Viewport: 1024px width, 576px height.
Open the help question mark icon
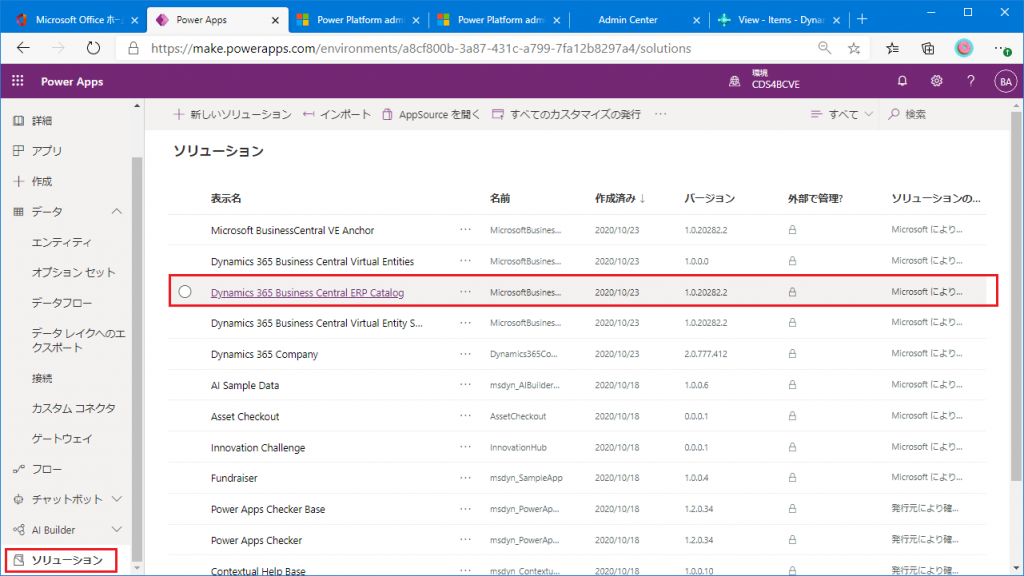970,81
